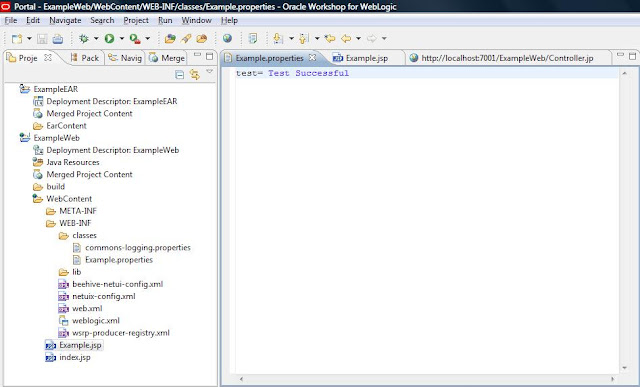The image size is (640, 387).
Task: Select commons-logging.properties file
Action: point(138,248)
